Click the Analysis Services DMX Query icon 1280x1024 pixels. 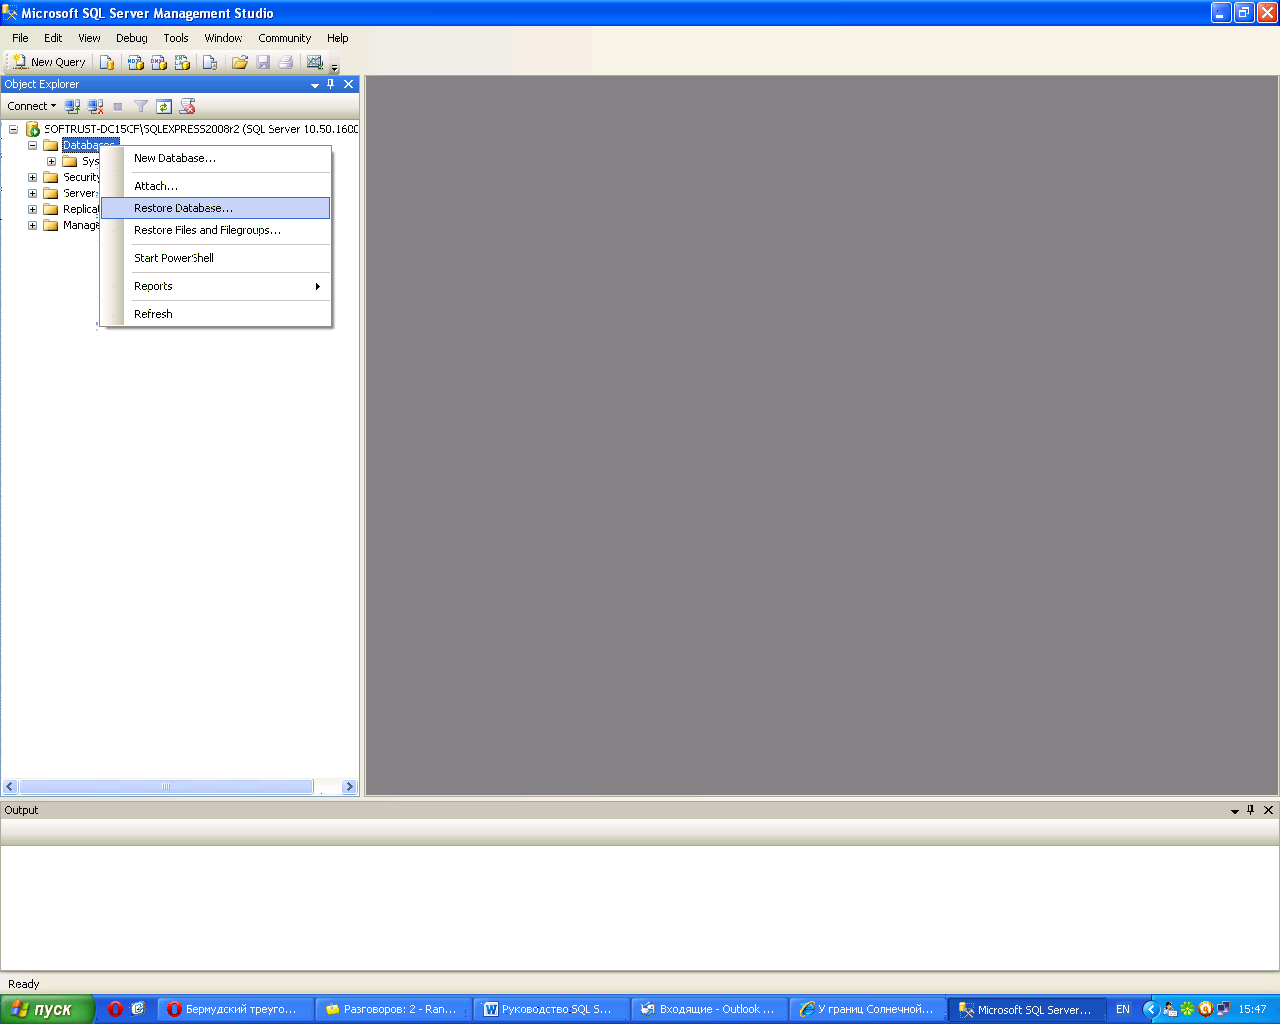pyautogui.click(x=159, y=62)
